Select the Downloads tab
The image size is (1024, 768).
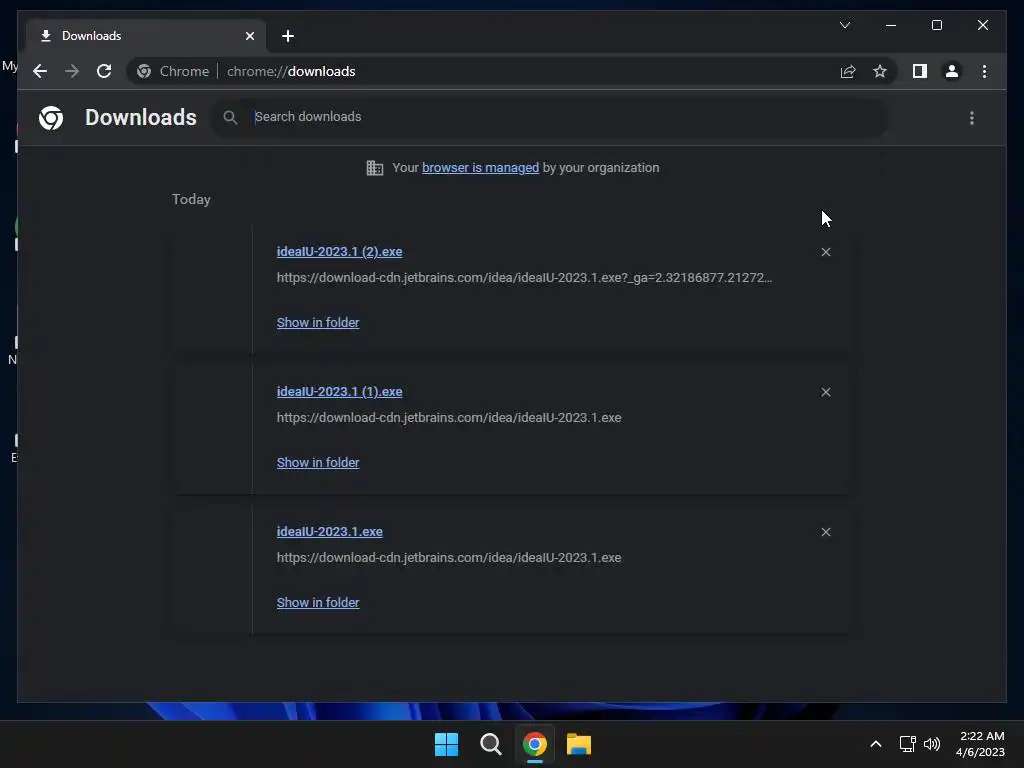tap(146, 36)
